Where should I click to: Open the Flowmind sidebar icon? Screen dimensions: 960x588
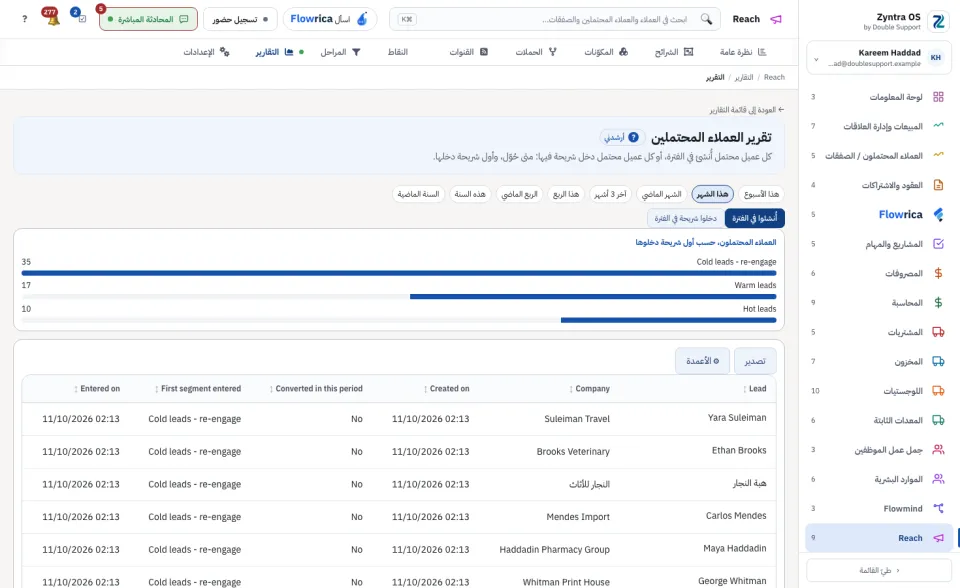point(938,508)
